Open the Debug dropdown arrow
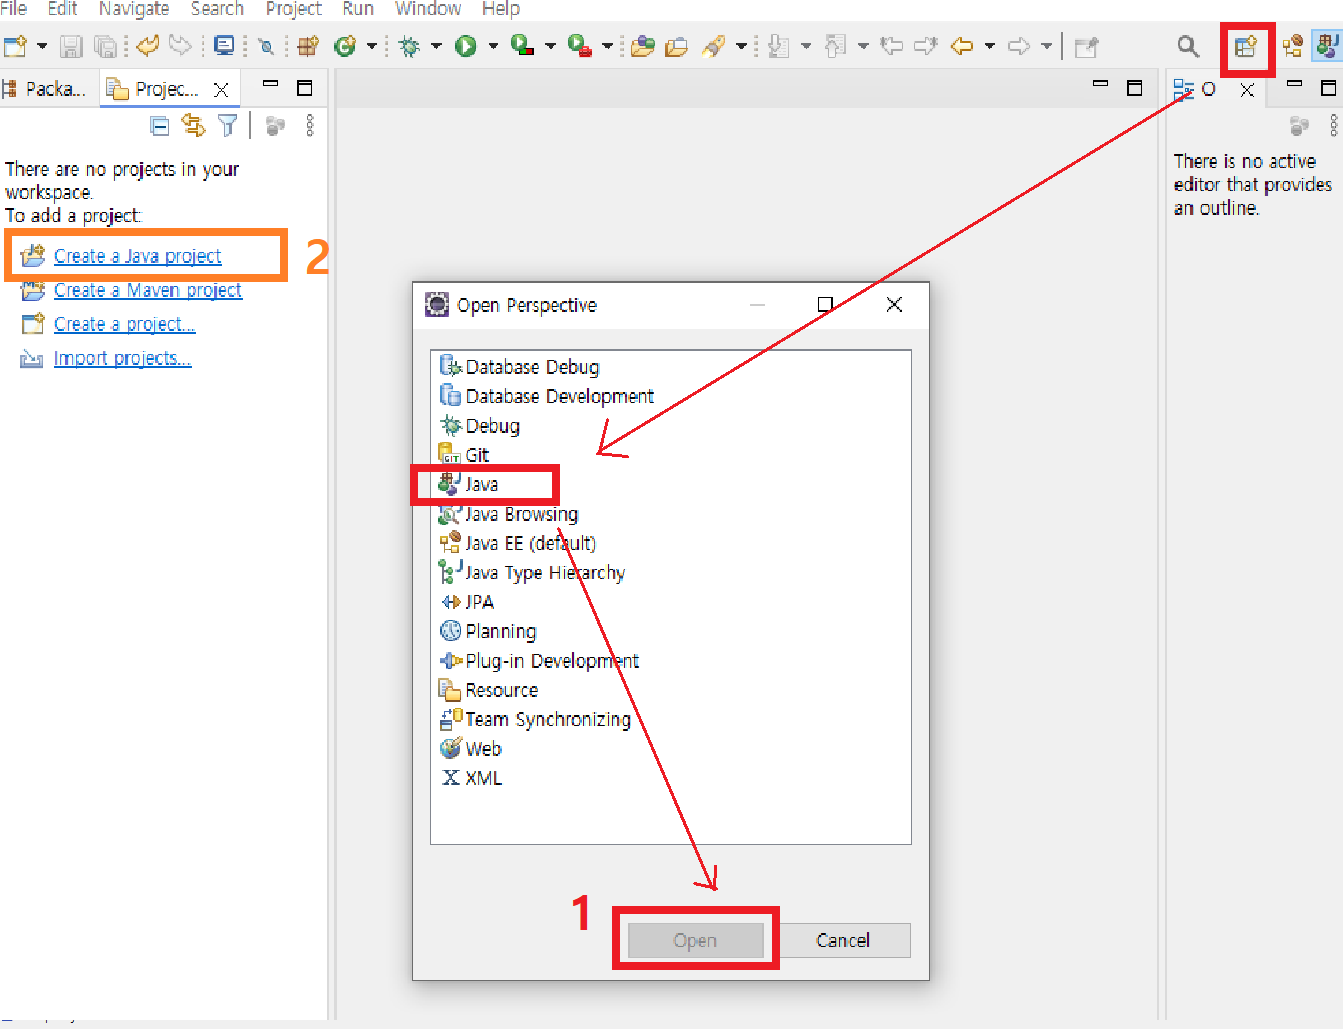Image resolution: width=1343 pixels, height=1029 pixels. 436,46
